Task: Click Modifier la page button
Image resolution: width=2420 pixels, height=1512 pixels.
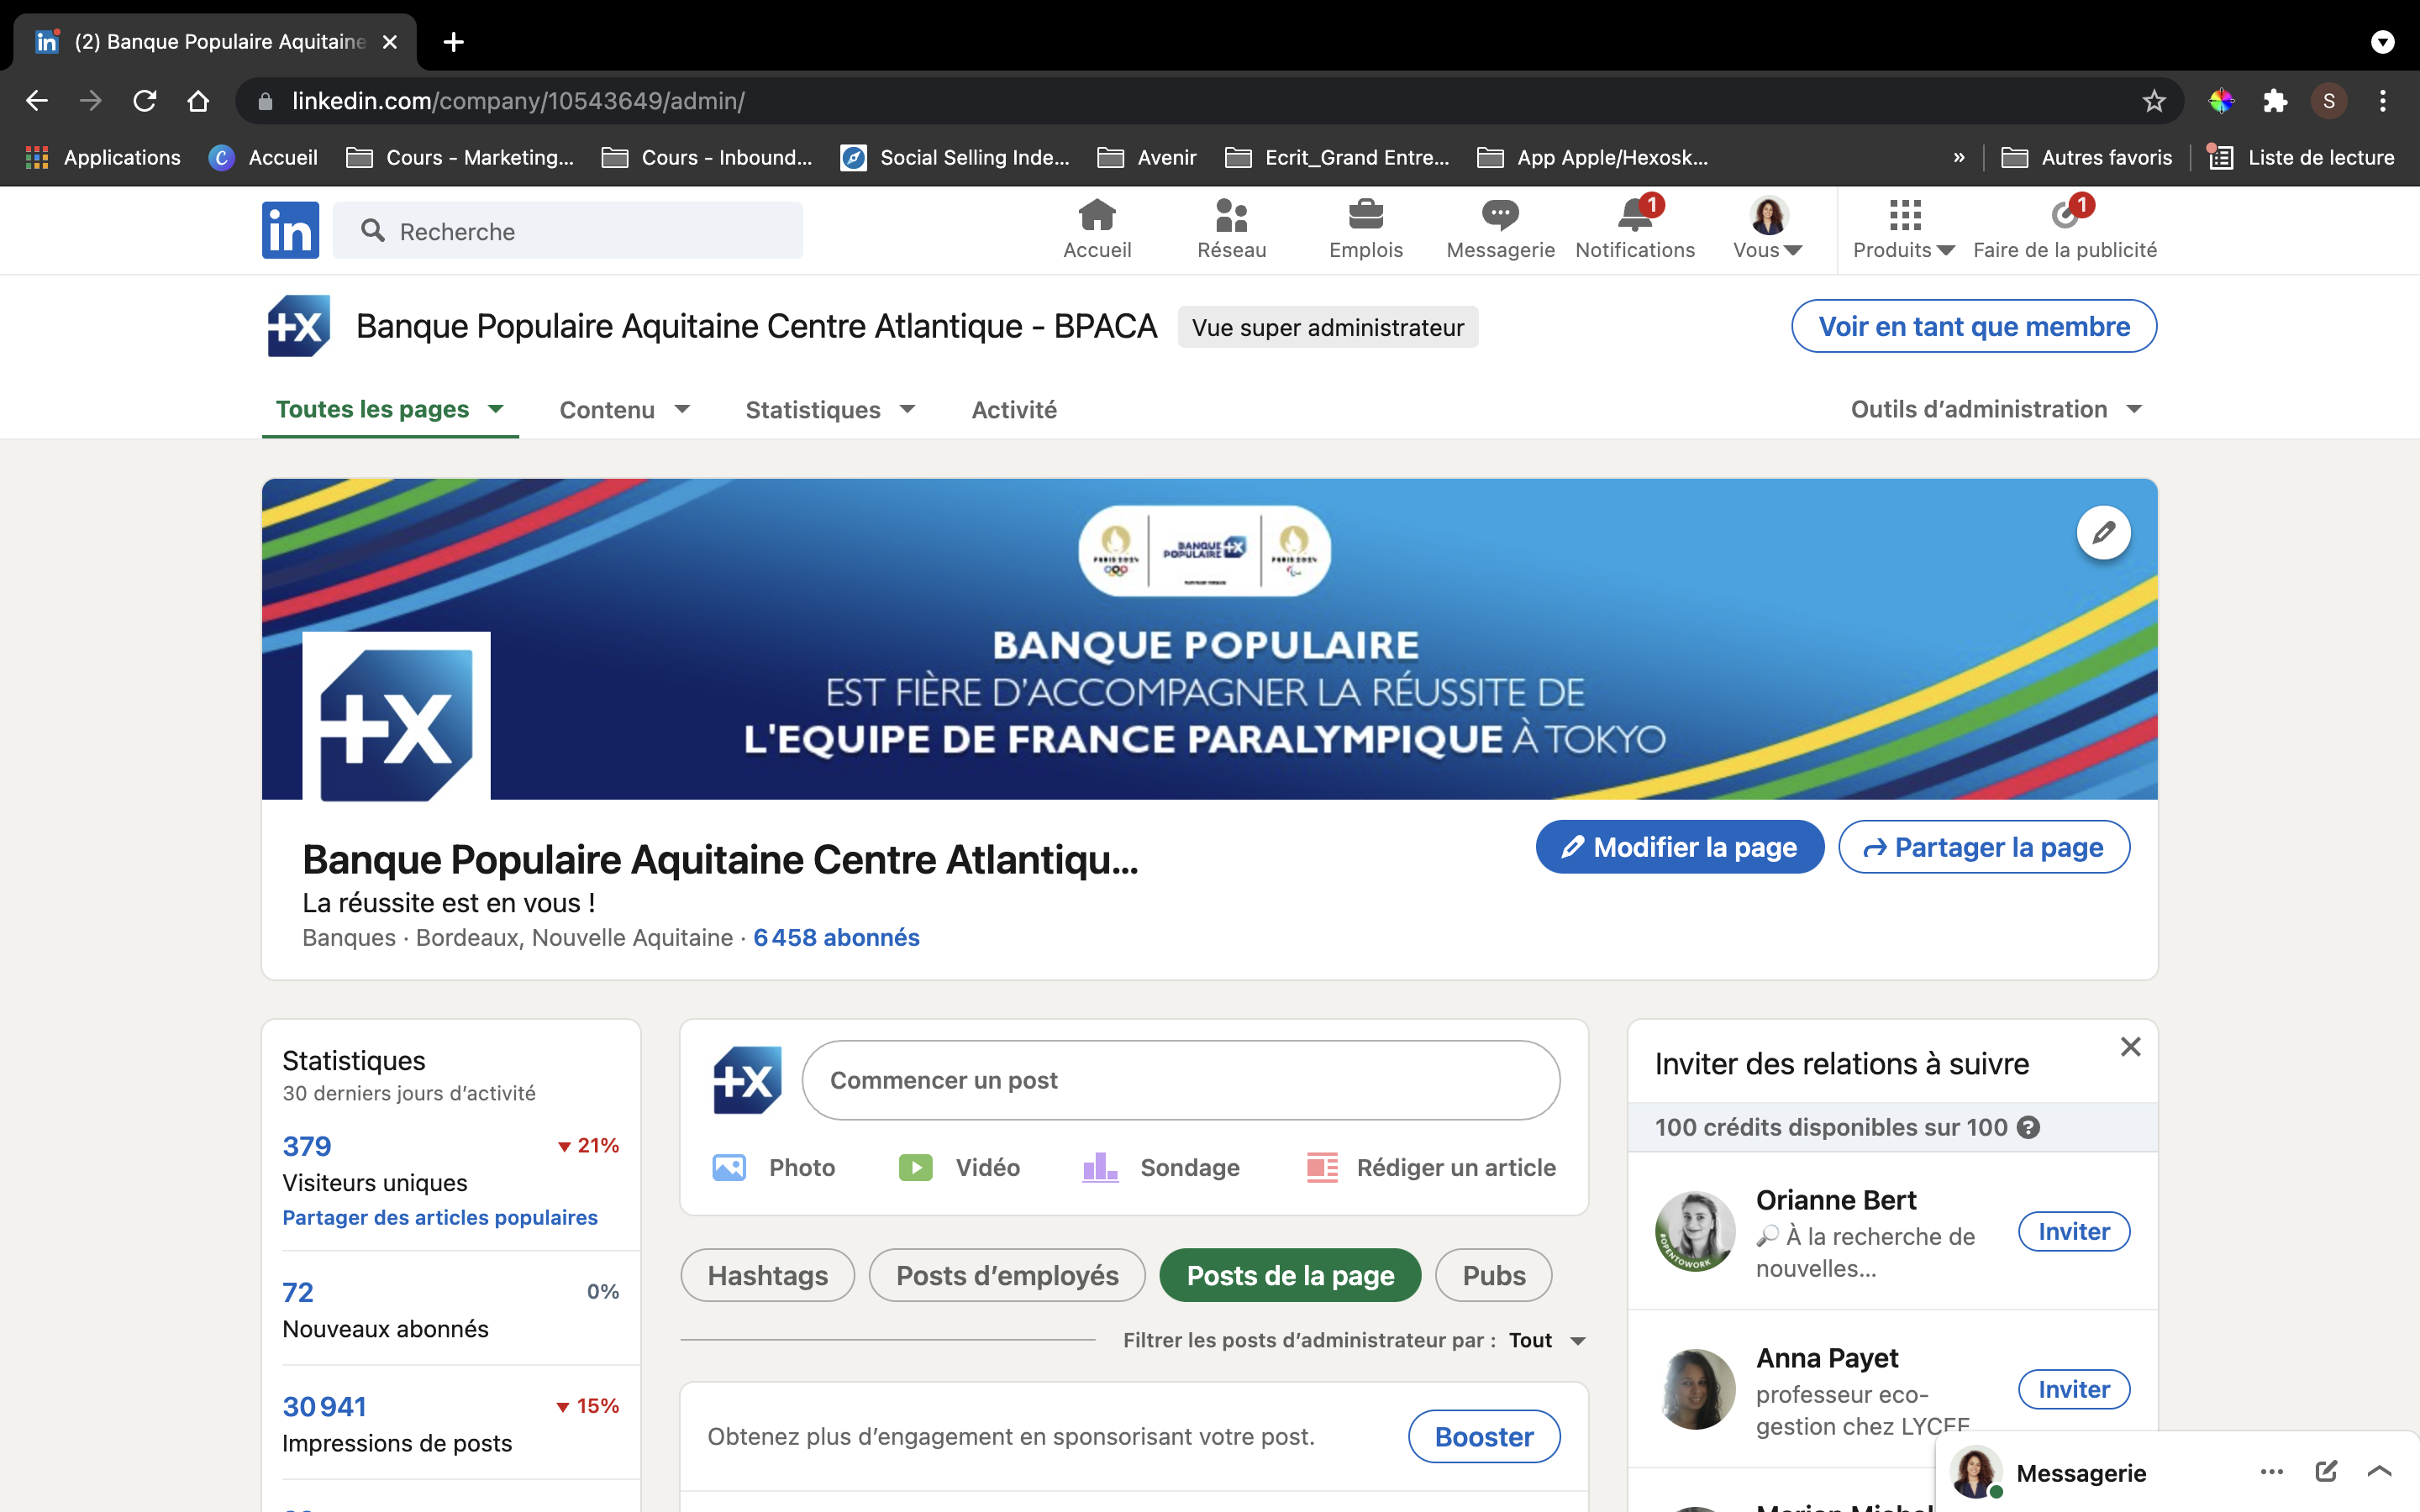Action: [x=1679, y=847]
